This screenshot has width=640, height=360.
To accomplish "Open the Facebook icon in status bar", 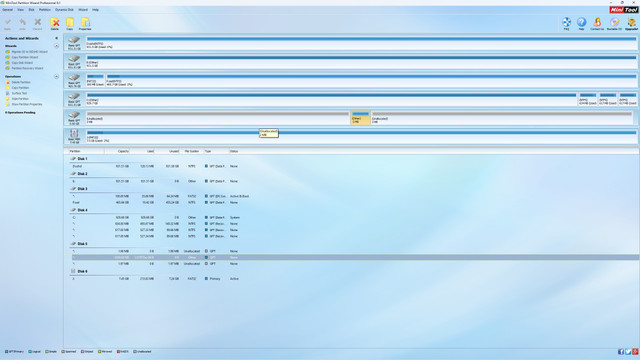I will point(621,352).
